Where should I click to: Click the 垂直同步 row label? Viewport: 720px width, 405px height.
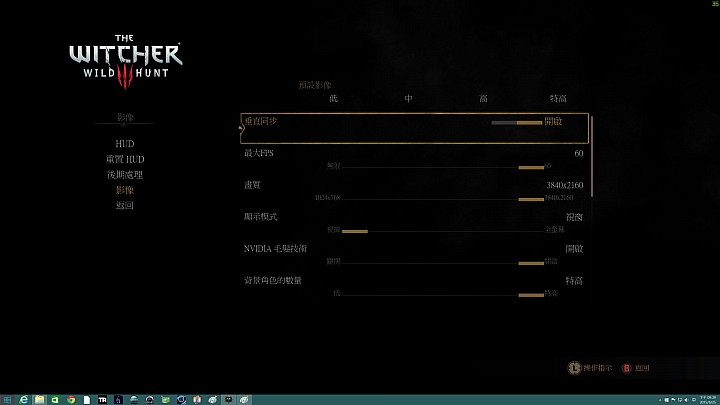260,121
